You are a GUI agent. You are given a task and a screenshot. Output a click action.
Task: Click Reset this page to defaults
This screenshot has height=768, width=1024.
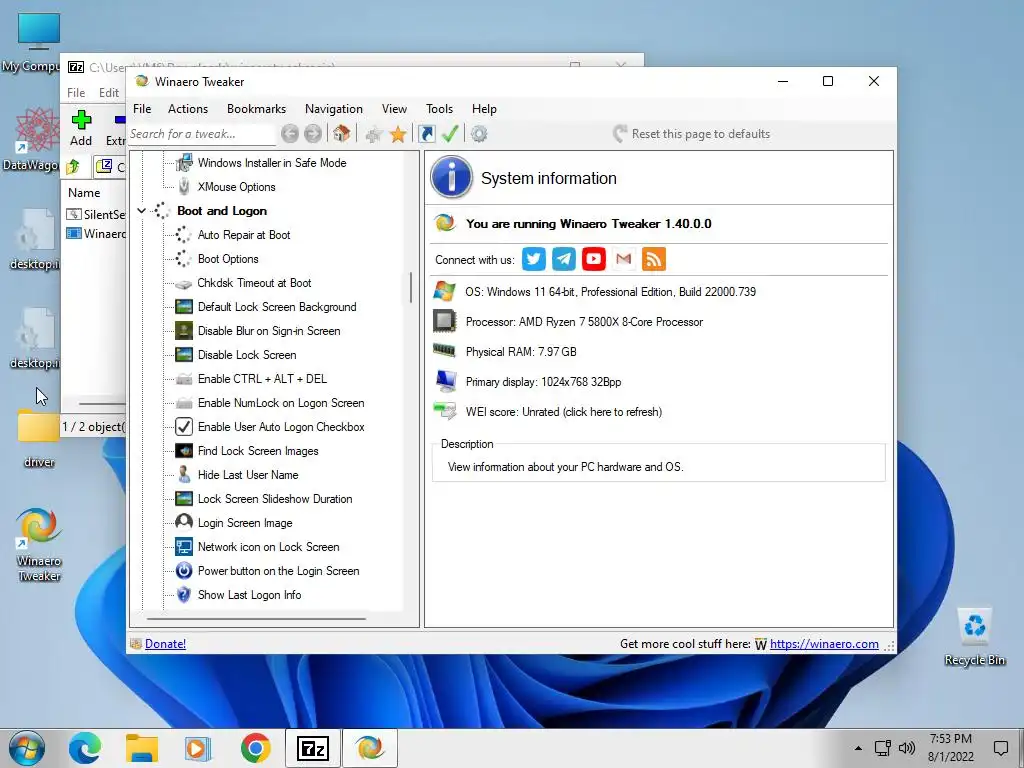[692, 134]
